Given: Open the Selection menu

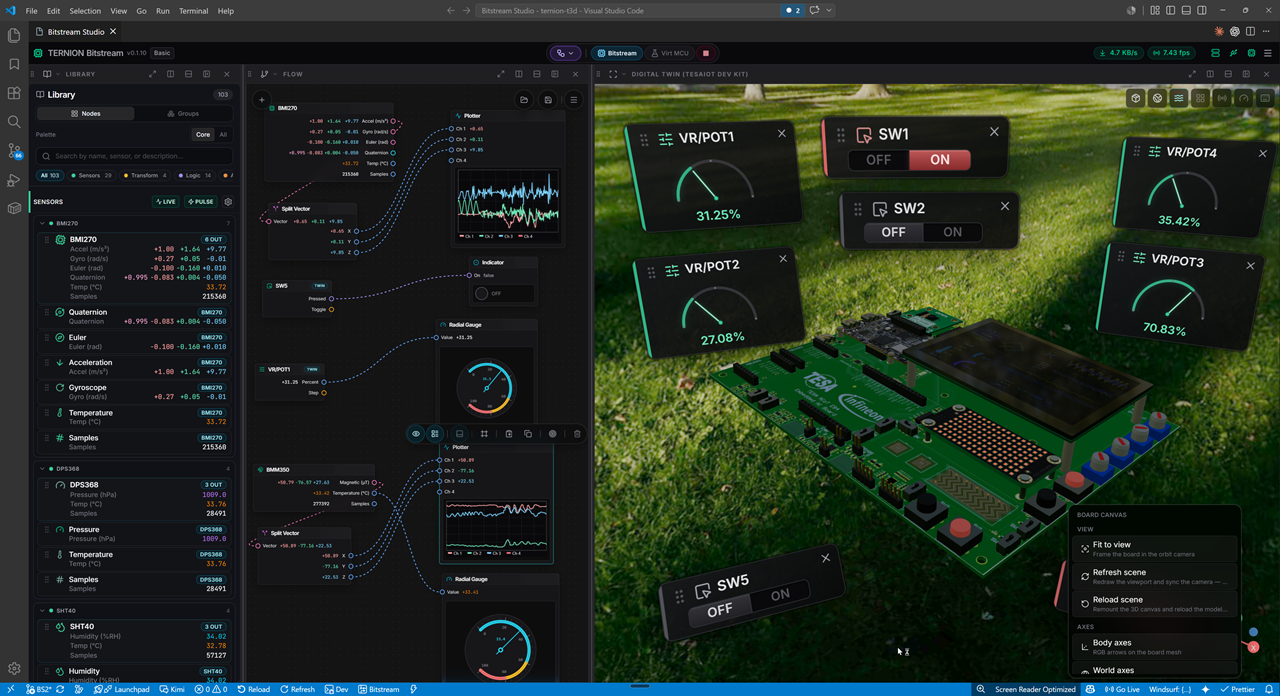Looking at the screenshot, I should pos(85,10).
